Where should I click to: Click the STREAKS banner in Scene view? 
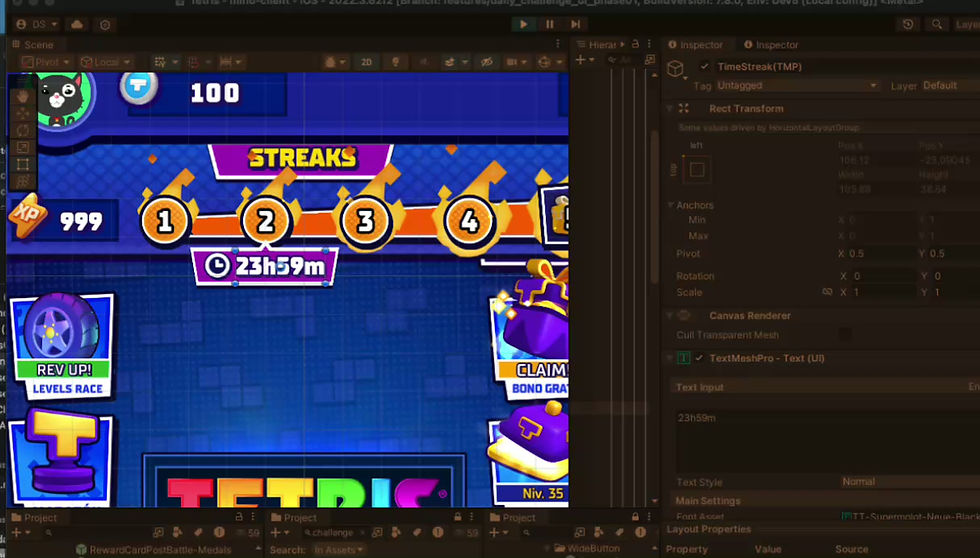pyautogui.click(x=301, y=159)
